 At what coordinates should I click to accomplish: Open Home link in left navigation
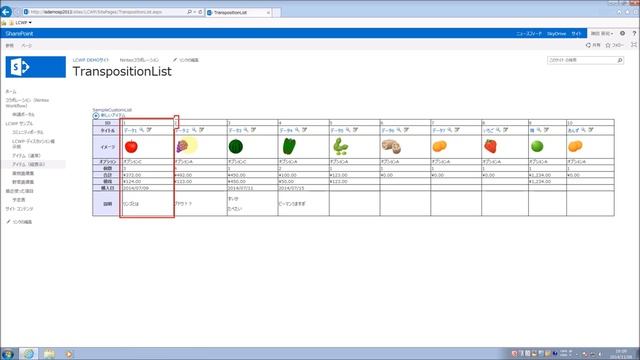11,91
